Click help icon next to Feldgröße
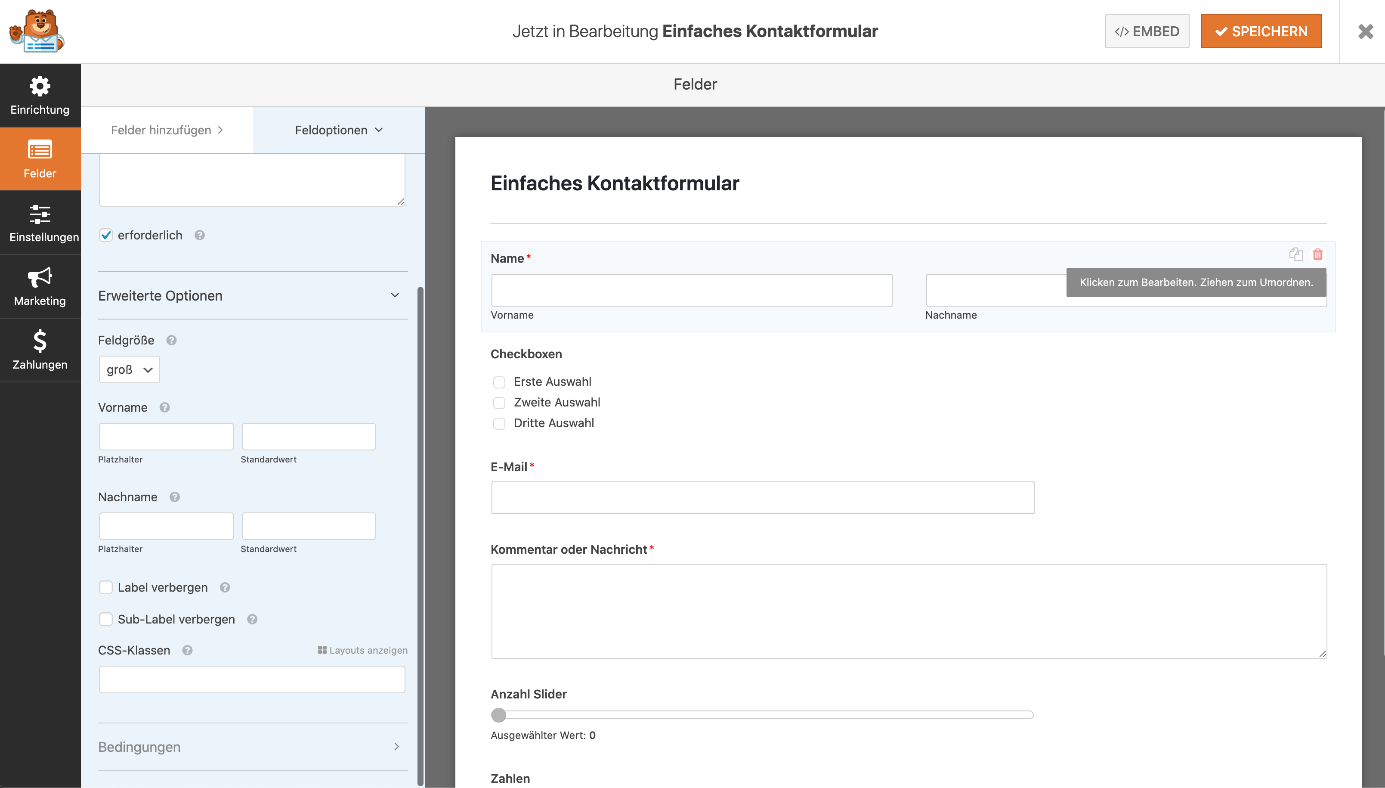This screenshot has height=788, width=1385. (x=171, y=340)
